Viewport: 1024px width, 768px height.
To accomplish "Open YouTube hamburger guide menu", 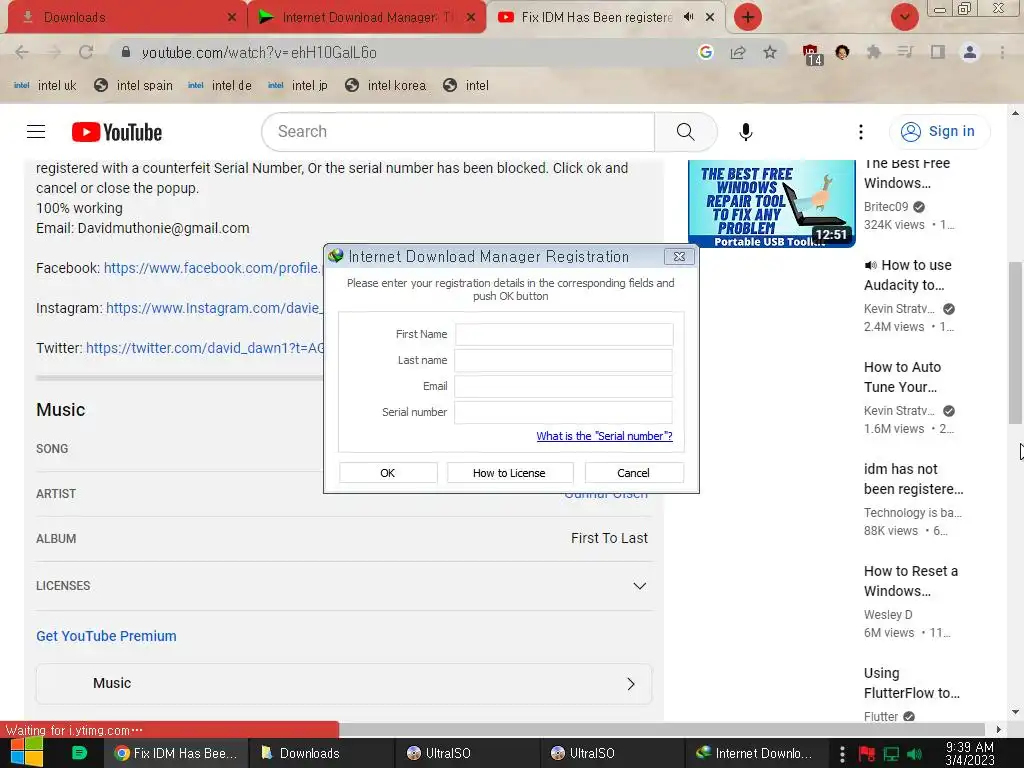I will click(x=36, y=132).
